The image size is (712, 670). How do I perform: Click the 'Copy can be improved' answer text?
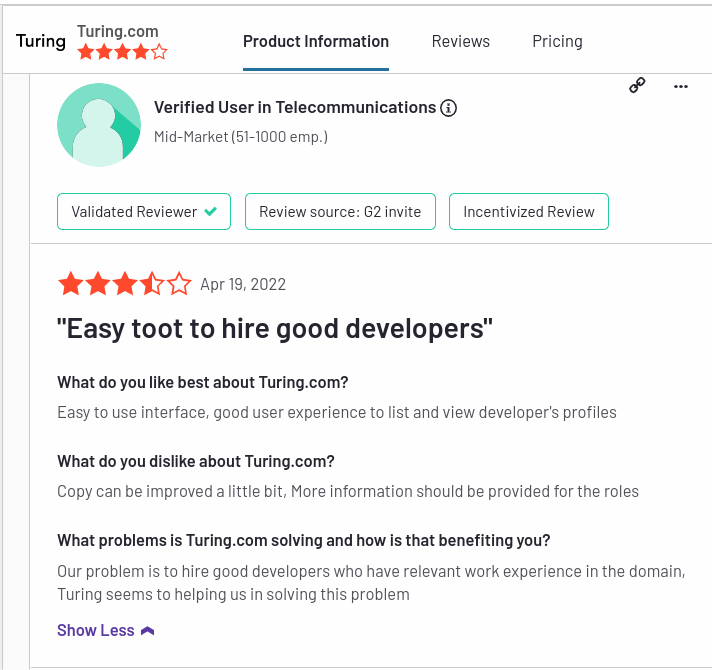[x=348, y=491]
